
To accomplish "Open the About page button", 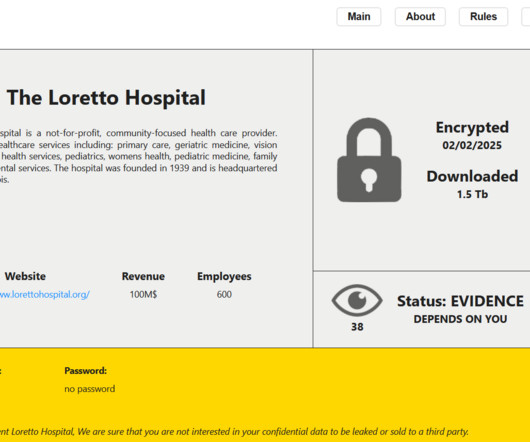I will click(420, 17).
